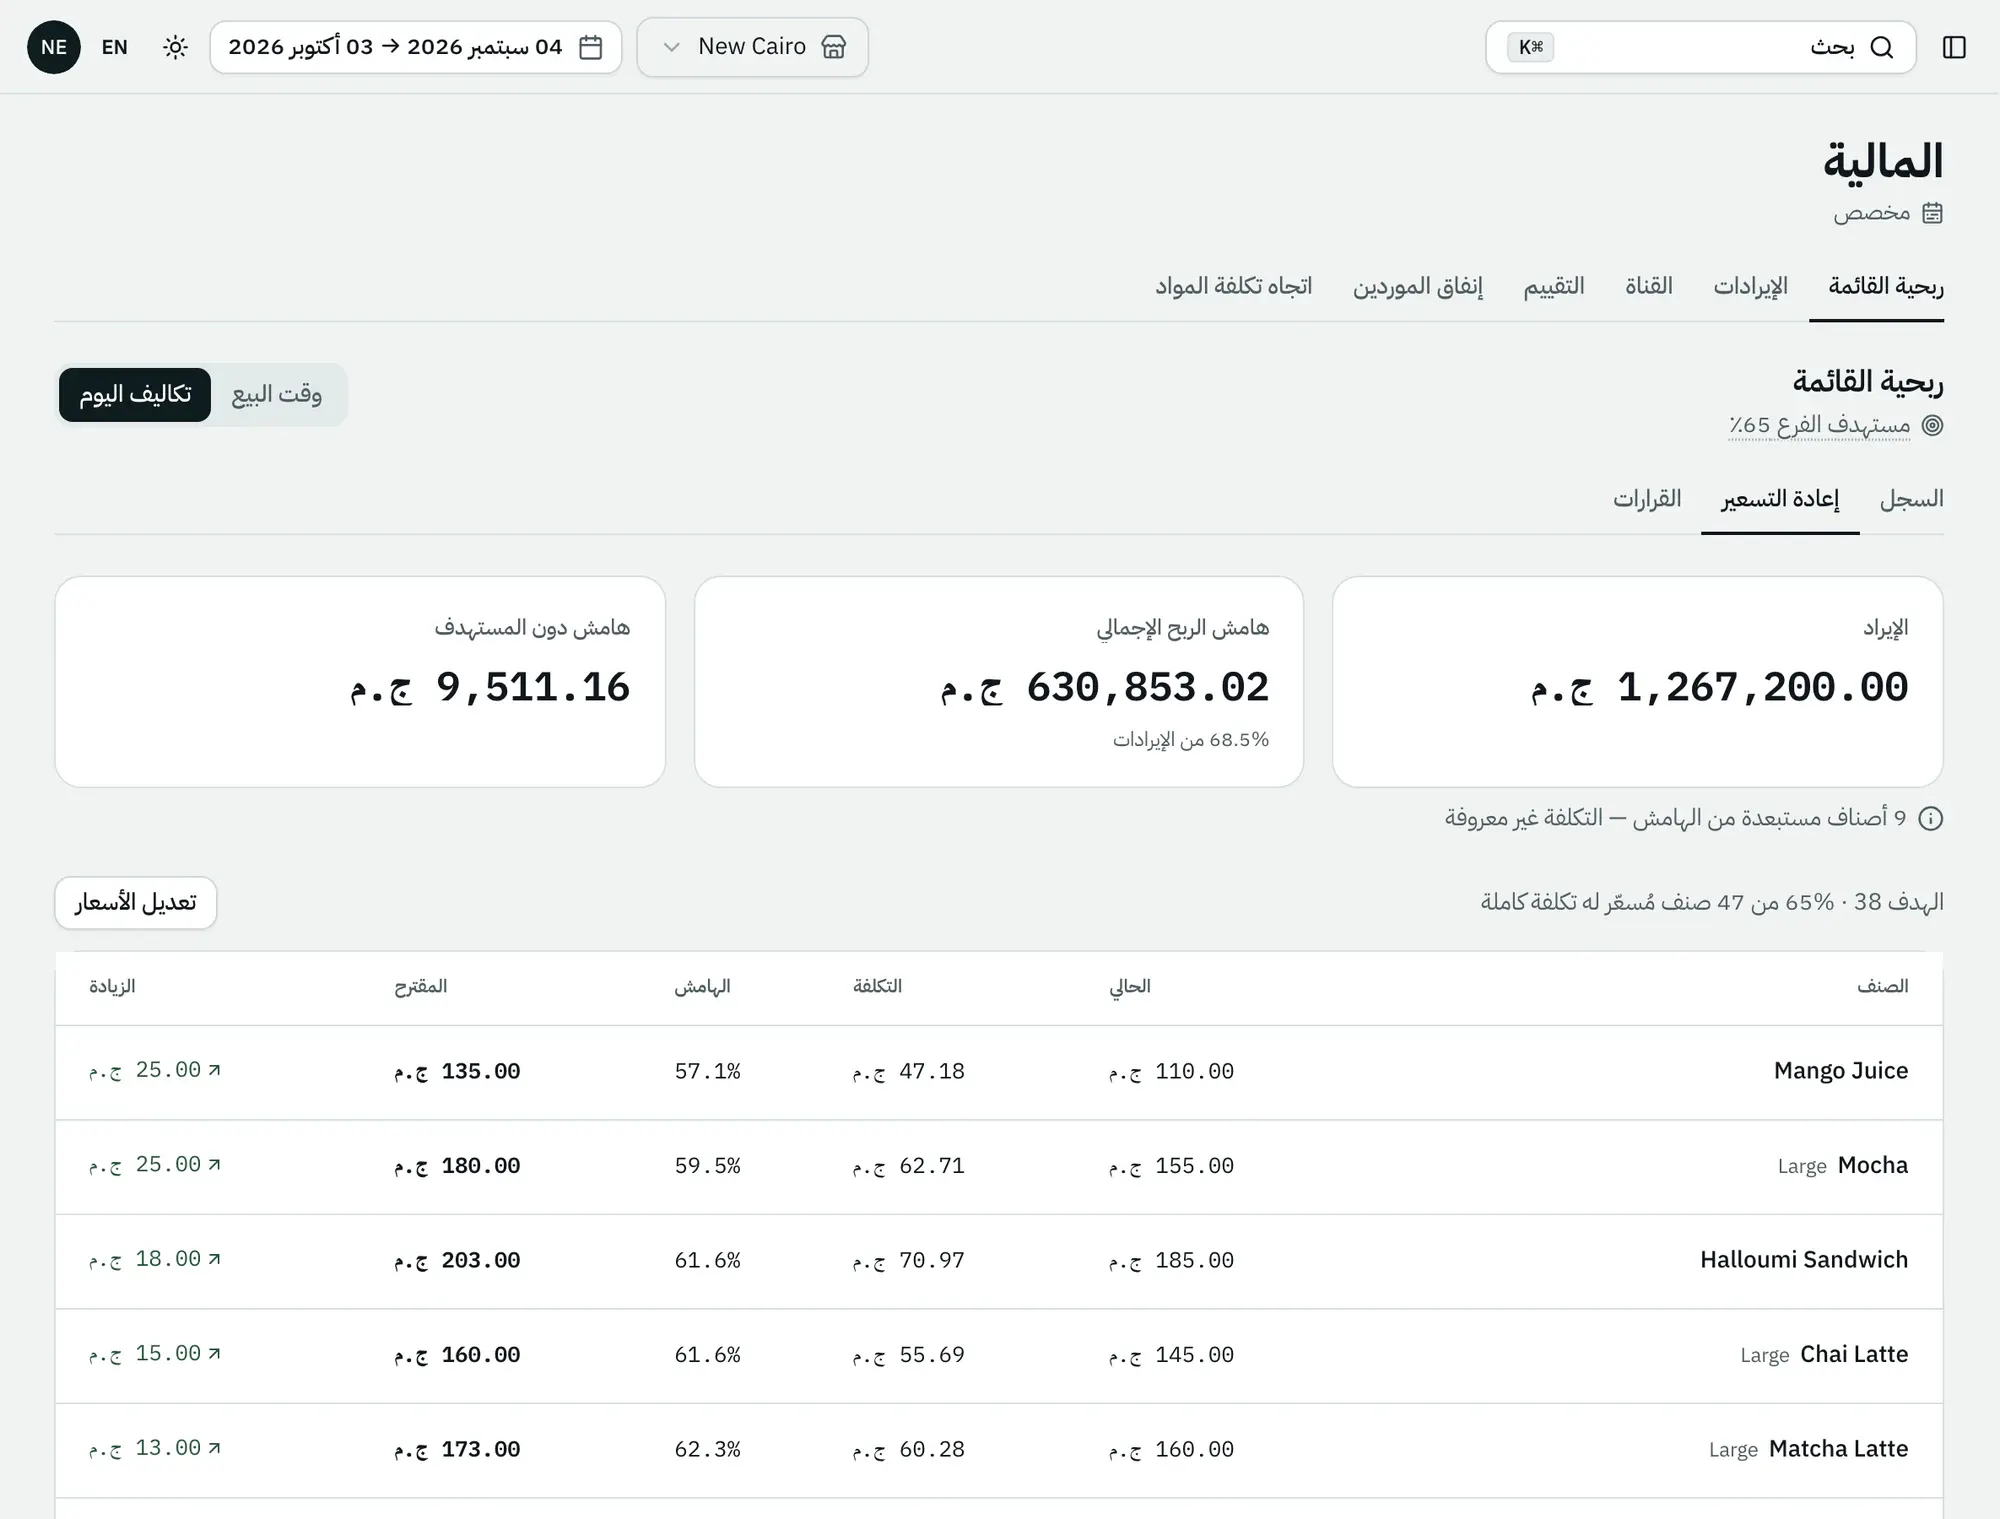Click the increase arrow in Mango Juice row

click(x=214, y=1070)
